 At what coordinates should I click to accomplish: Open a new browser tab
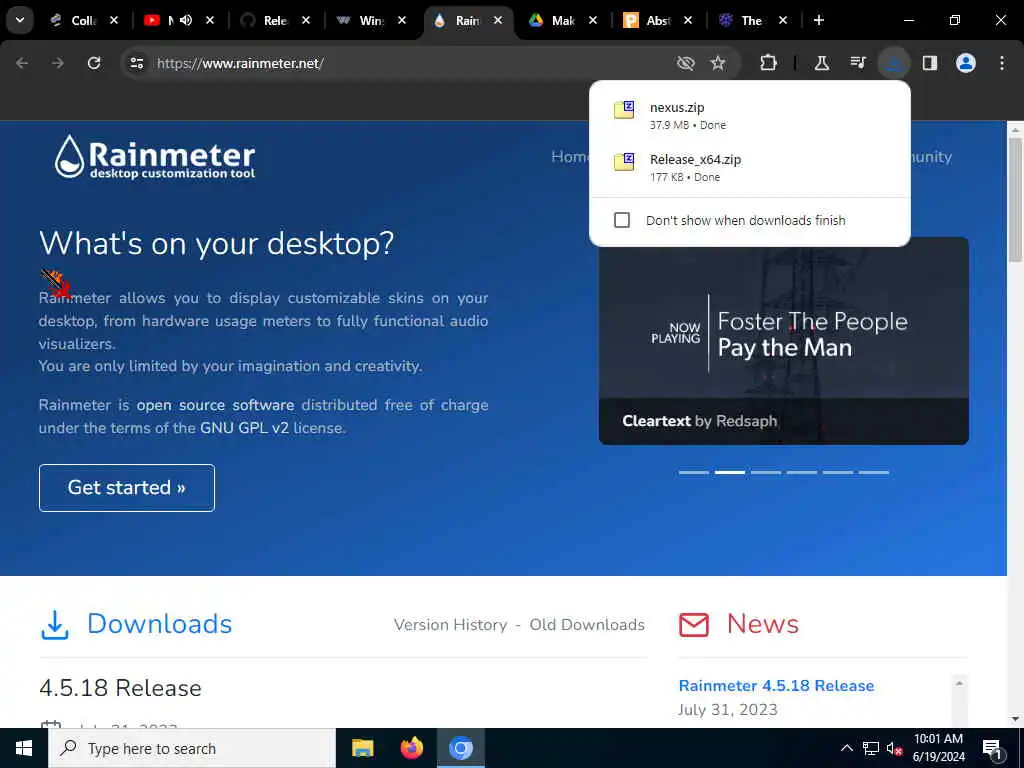[x=819, y=20]
